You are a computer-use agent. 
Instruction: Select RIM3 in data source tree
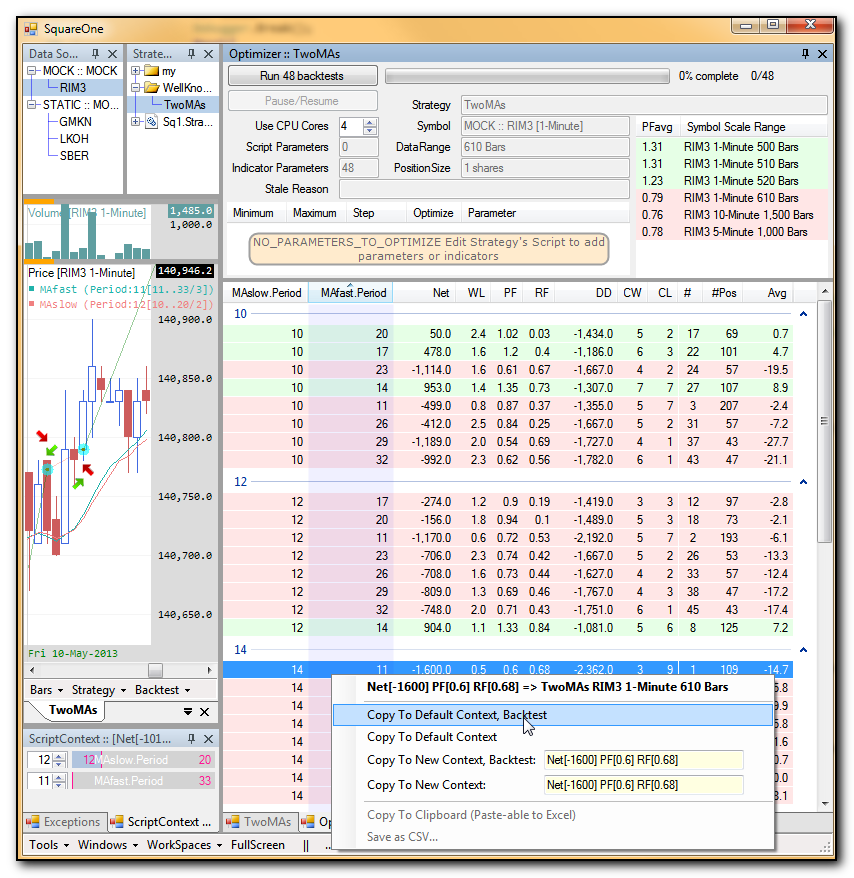(x=73, y=88)
